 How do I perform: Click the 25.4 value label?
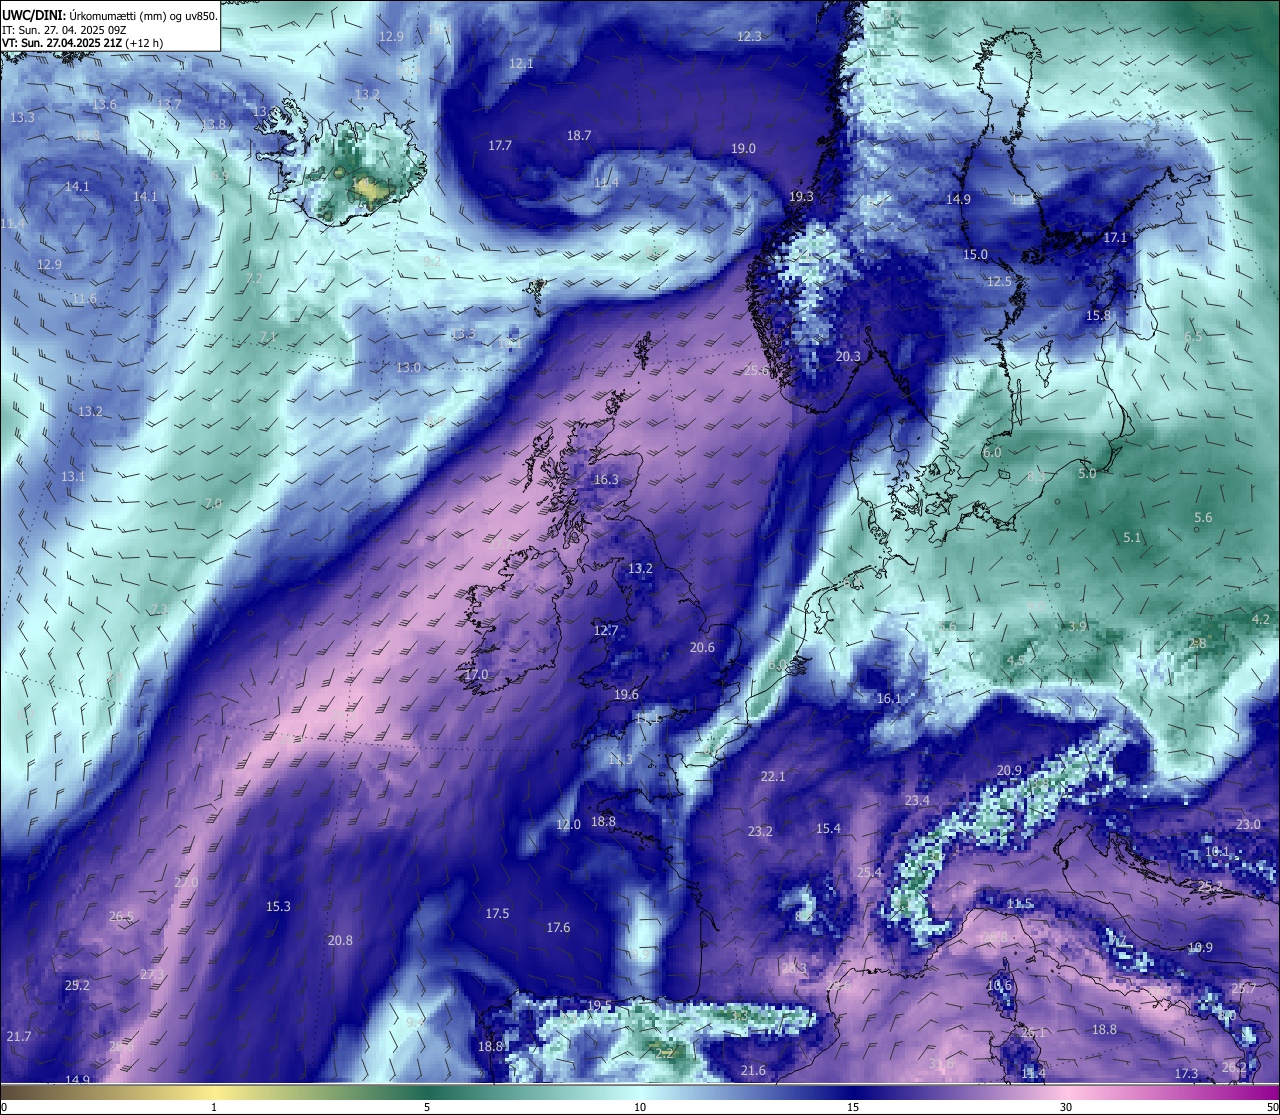tap(870, 872)
